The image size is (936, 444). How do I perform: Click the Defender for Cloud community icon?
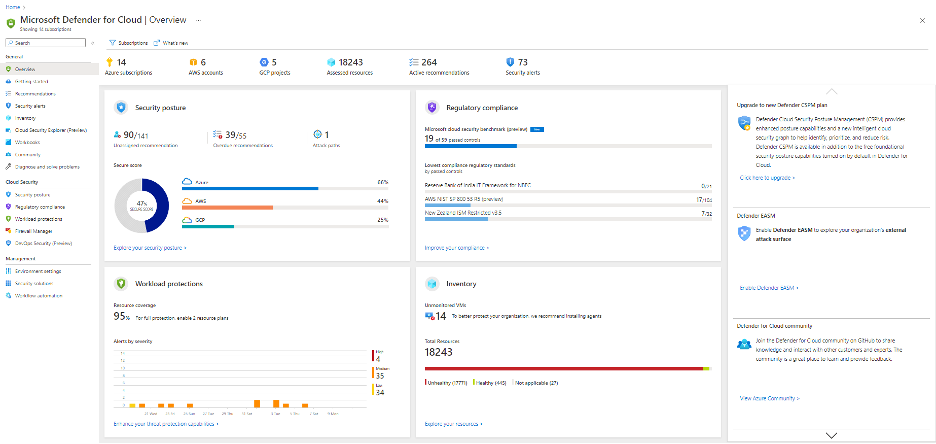point(744,344)
